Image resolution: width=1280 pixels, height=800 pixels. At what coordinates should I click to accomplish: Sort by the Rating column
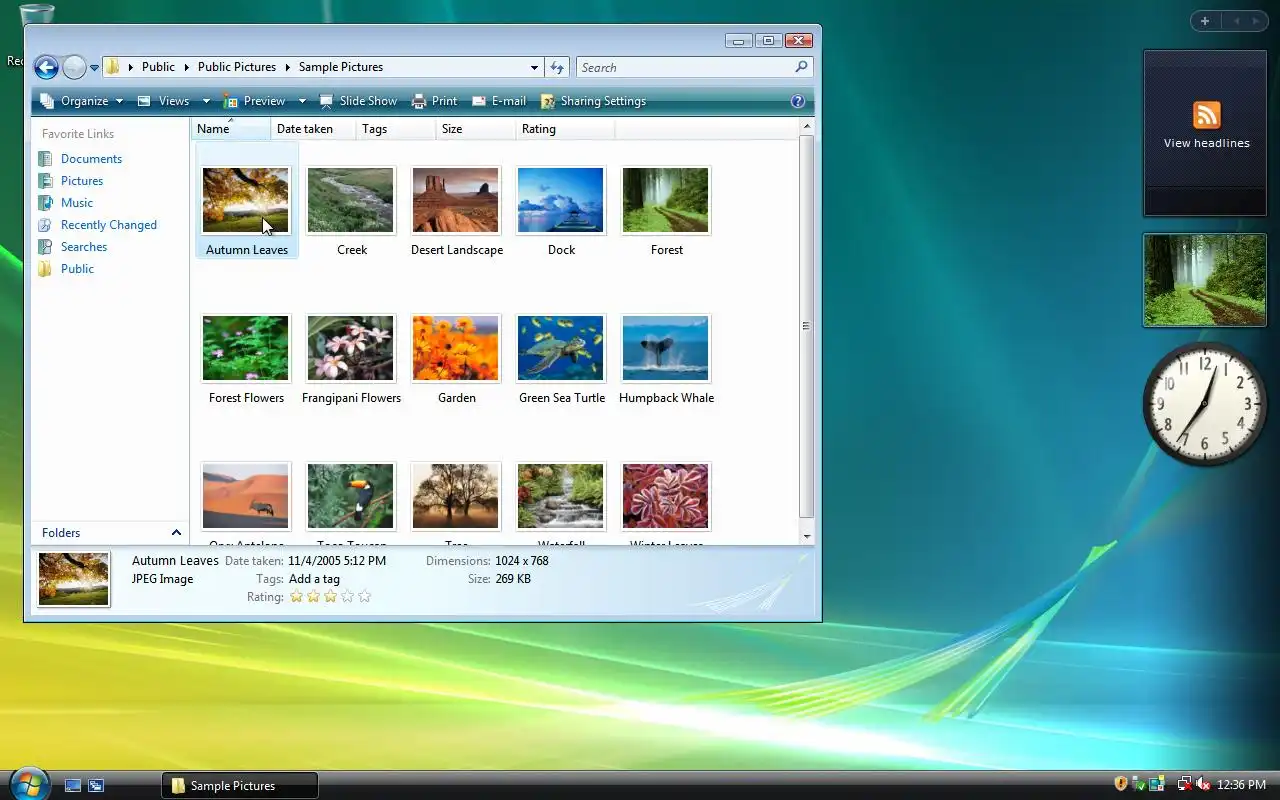(x=566, y=129)
